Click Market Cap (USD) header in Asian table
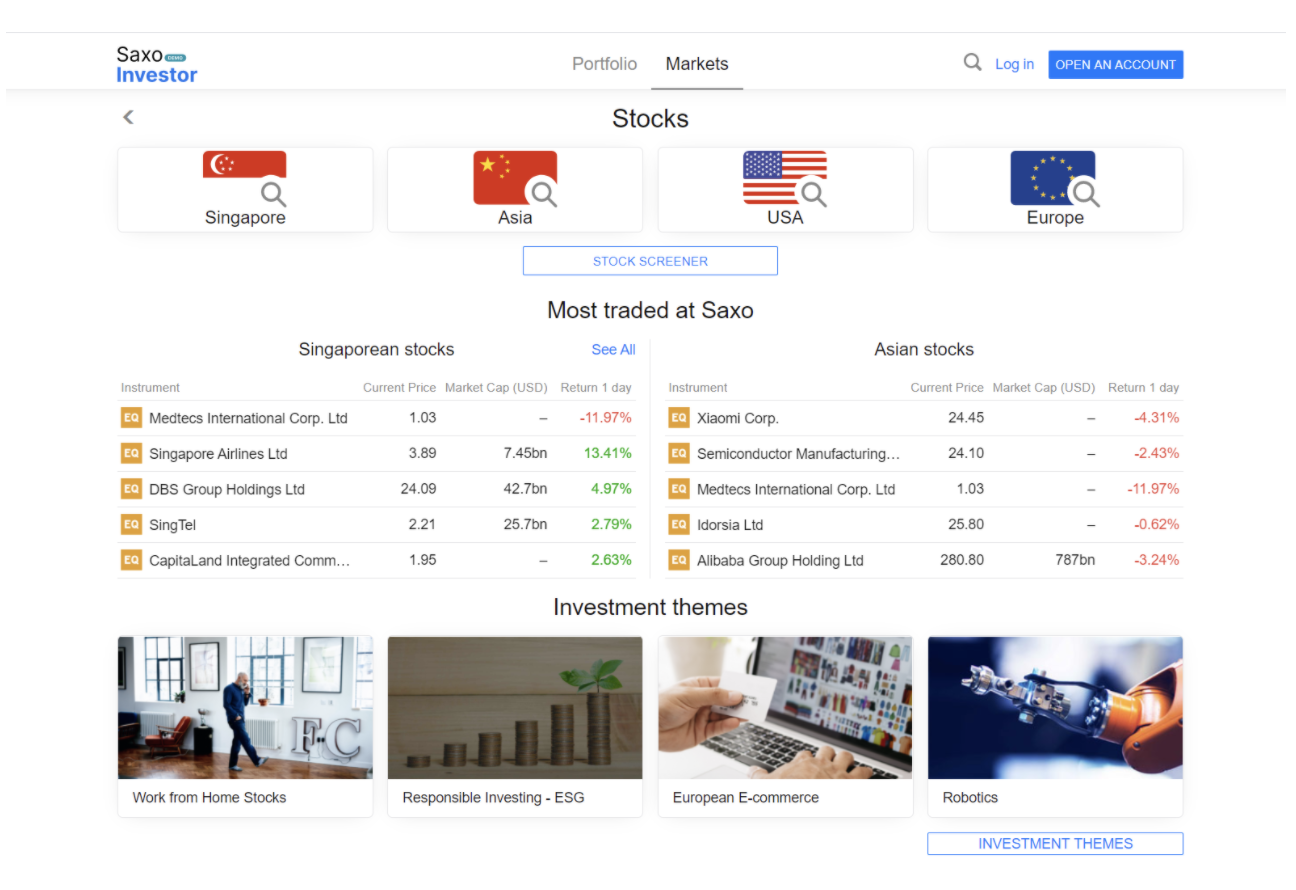Image resolution: width=1296 pixels, height=890 pixels. (x=1044, y=387)
